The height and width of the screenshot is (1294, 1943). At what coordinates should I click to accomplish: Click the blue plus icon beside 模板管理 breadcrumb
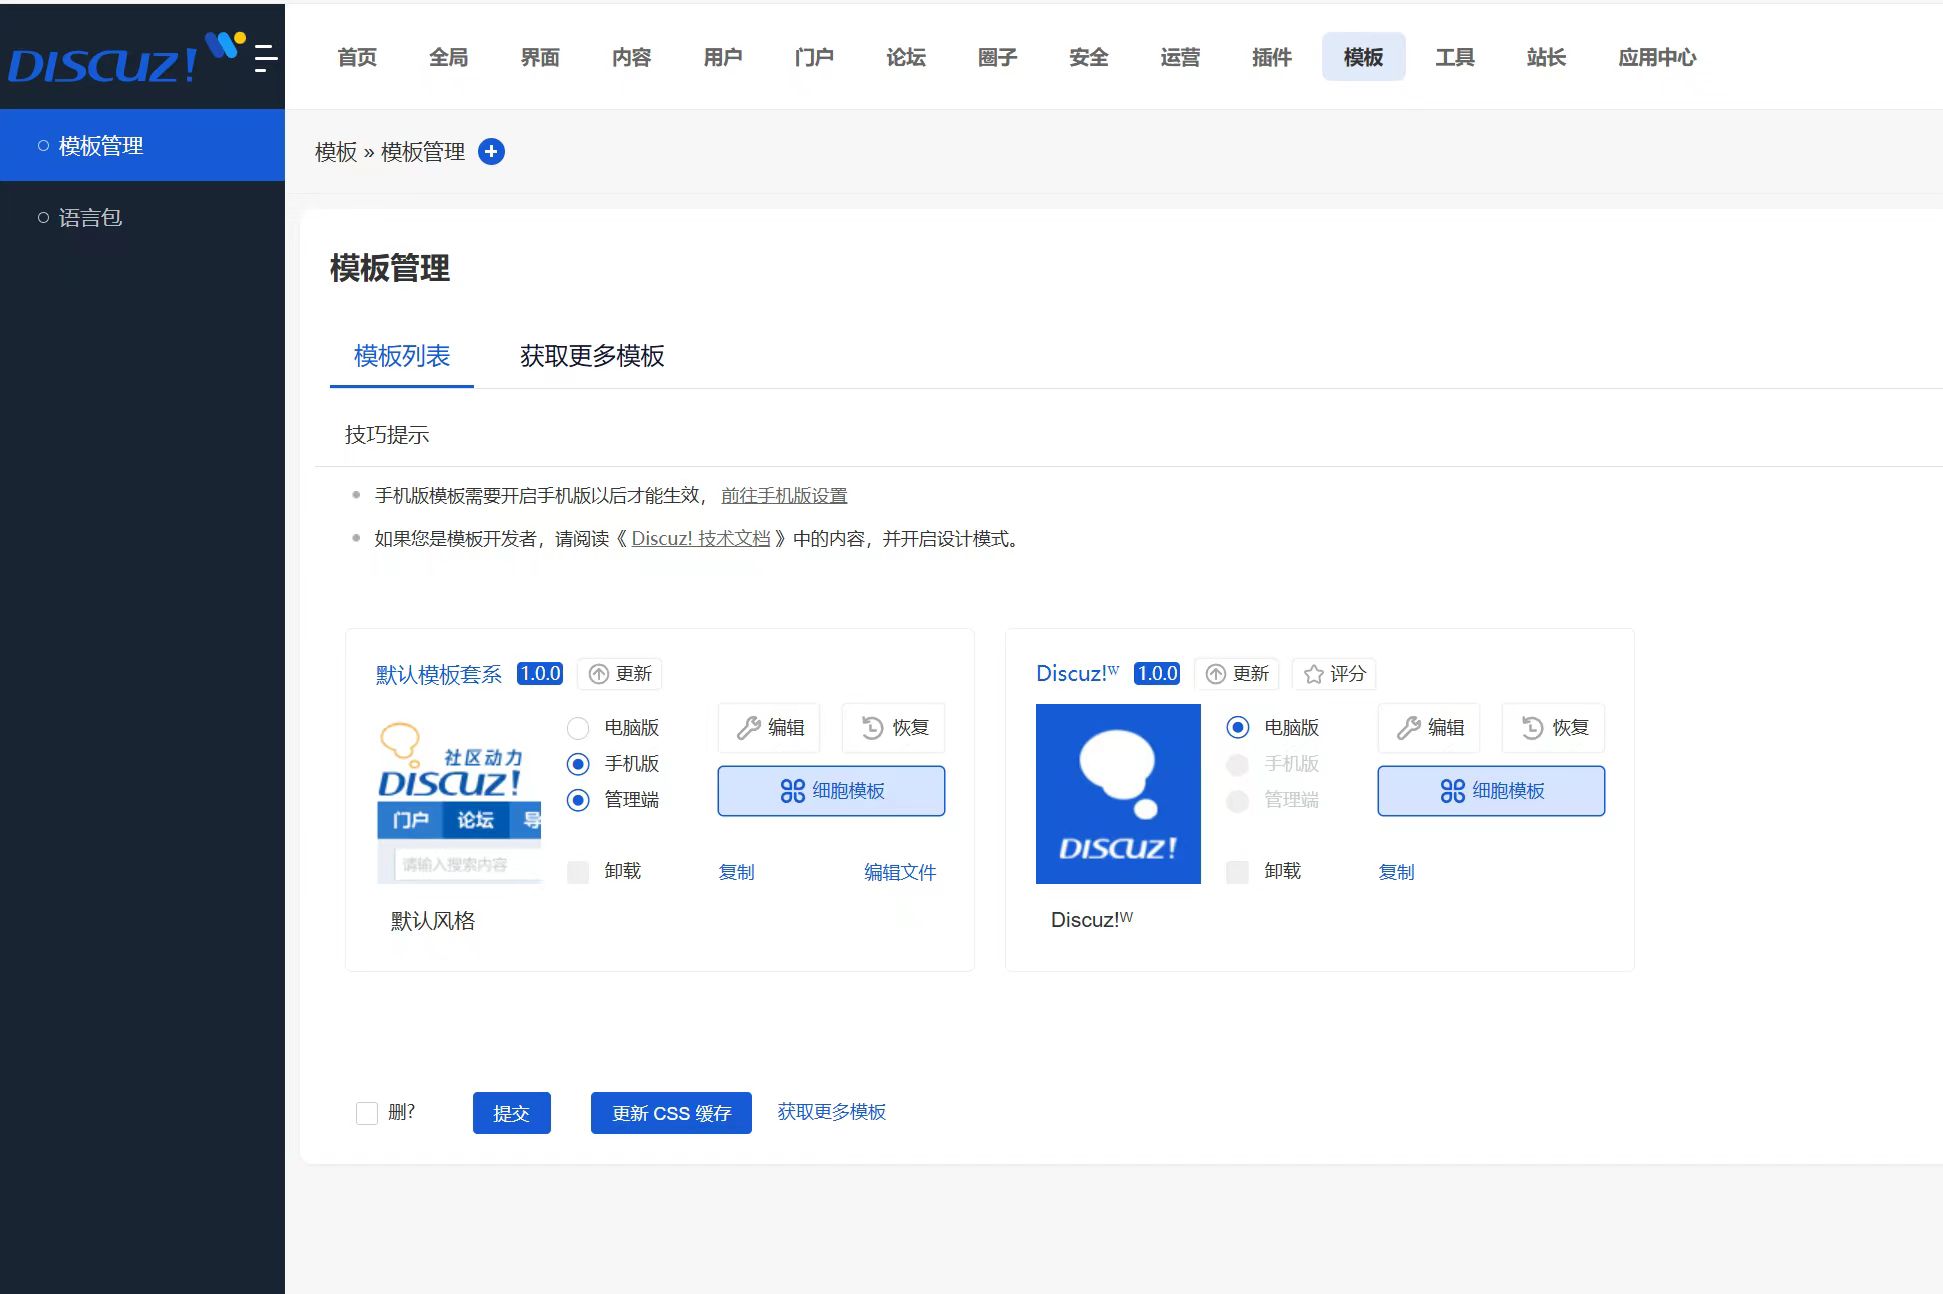pos(491,152)
